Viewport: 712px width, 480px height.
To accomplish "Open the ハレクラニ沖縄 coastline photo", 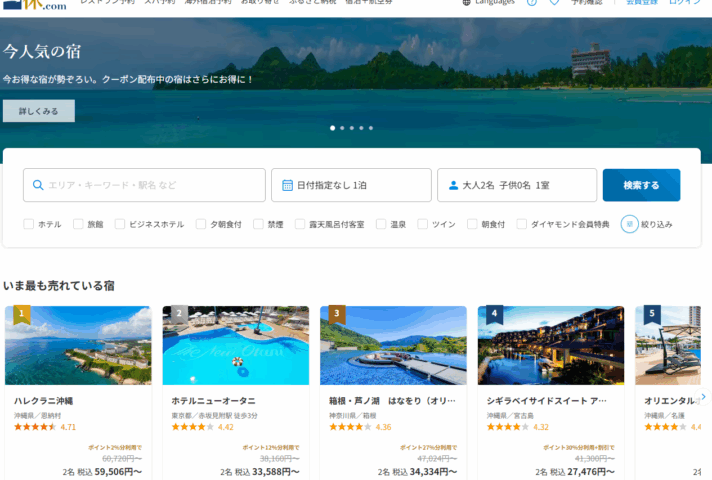I will coord(78,346).
